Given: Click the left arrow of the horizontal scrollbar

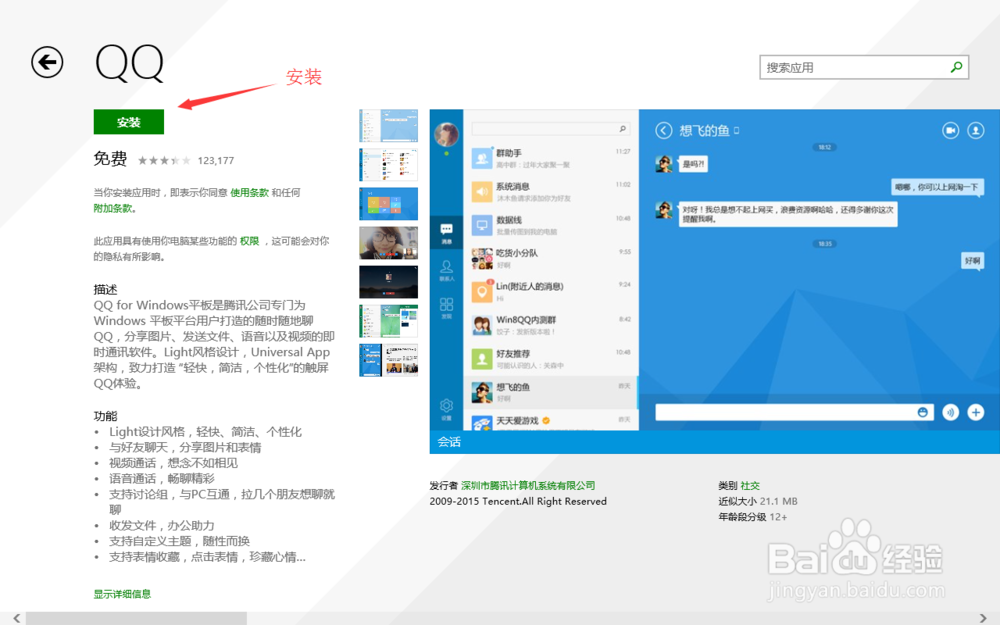Looking at the screenshot, I should click(16, 618).
